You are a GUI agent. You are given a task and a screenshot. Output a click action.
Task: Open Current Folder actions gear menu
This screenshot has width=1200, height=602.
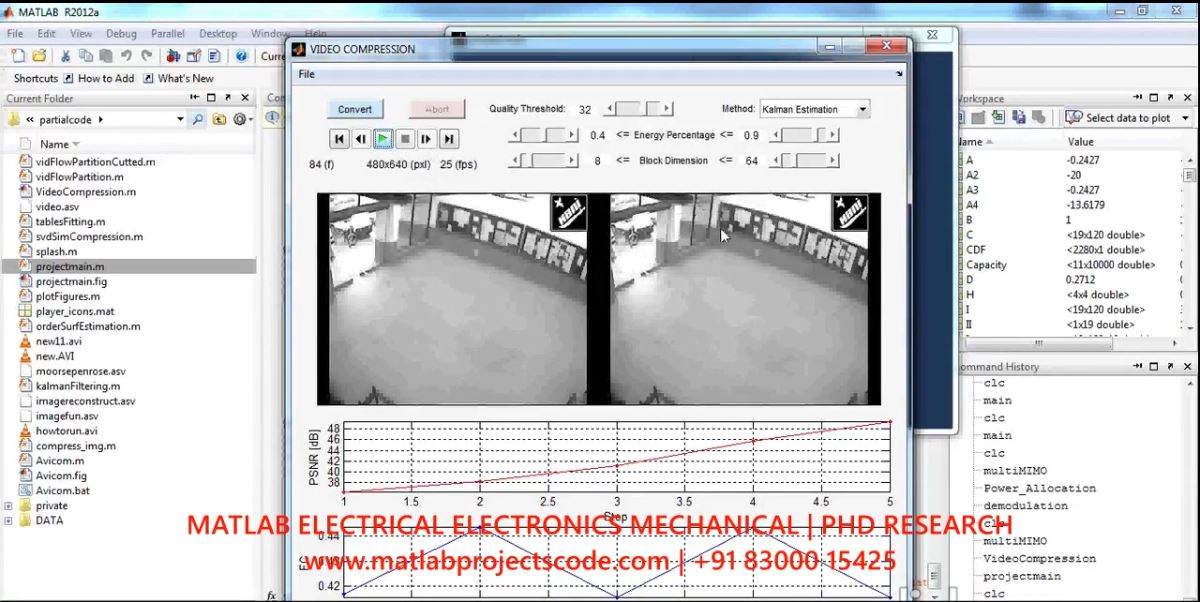click(x=242, y=119)
